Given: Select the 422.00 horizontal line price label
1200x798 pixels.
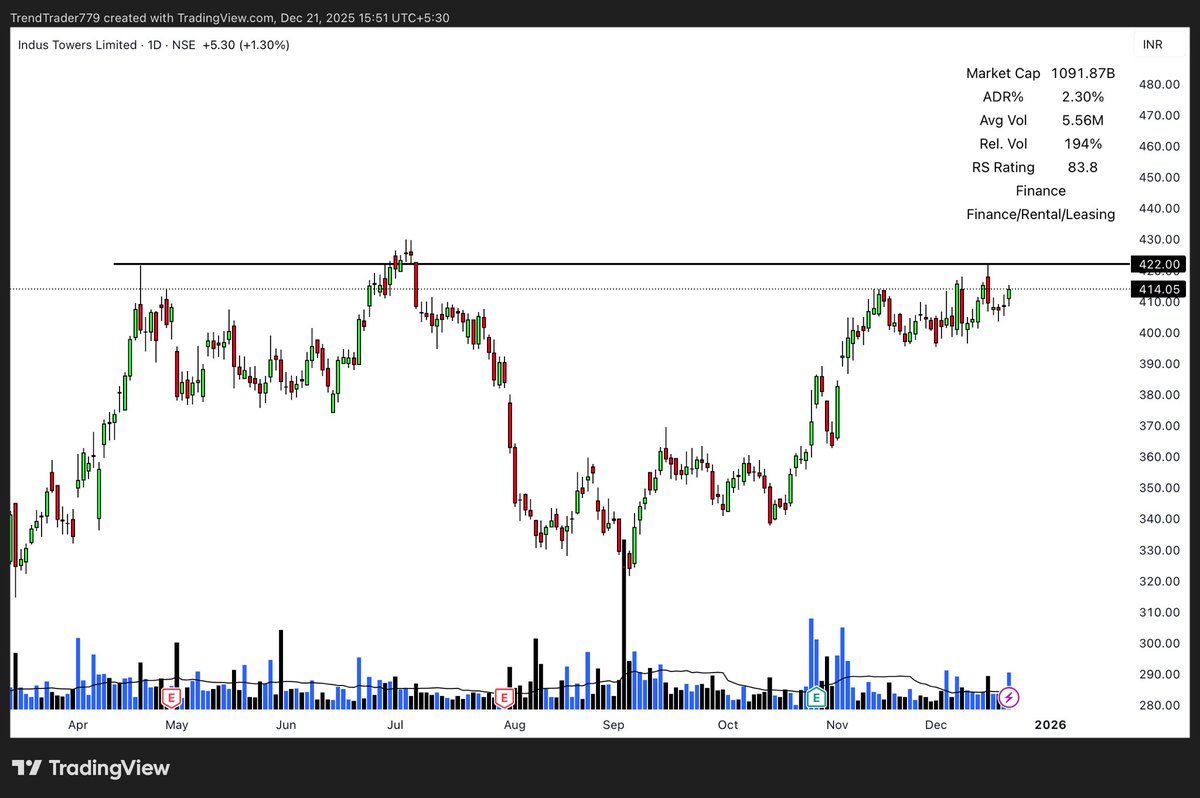Looking at the screenshot, I should [1158, 264].
